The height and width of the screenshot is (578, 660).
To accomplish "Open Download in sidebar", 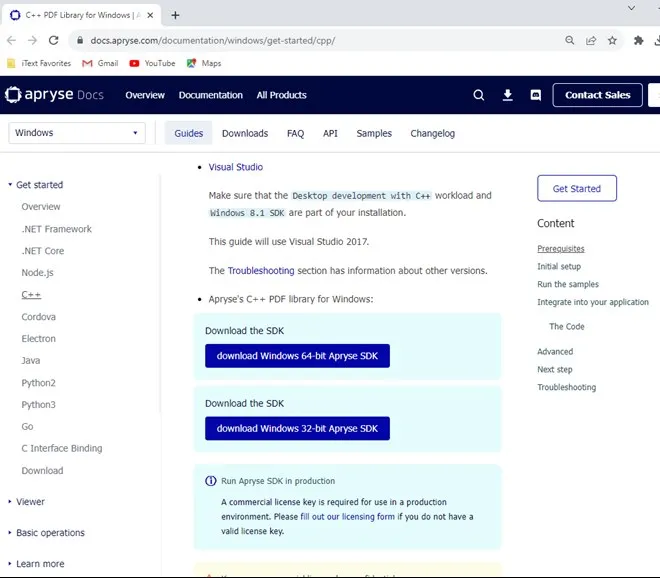I will coord(42,471).
